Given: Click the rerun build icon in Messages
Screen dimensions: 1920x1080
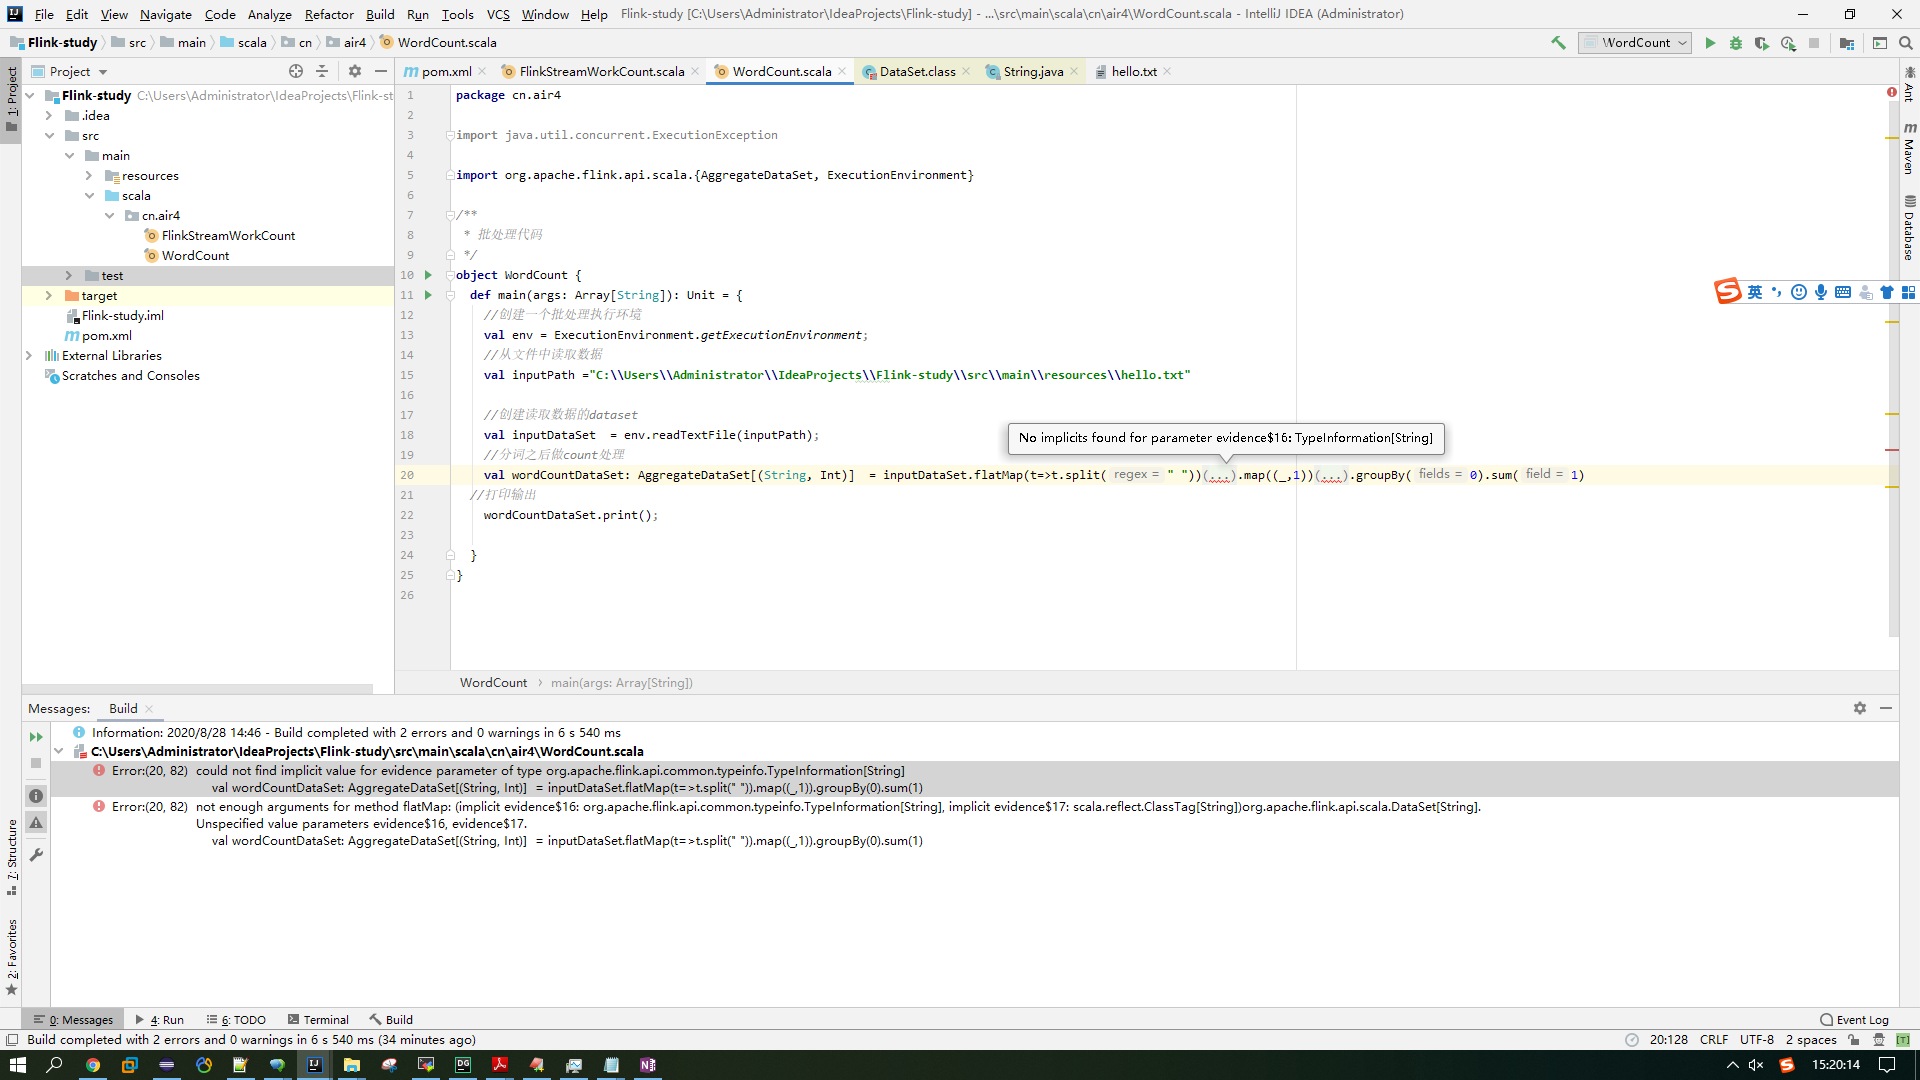Looking at the screenshot, I should pos(36,737).
